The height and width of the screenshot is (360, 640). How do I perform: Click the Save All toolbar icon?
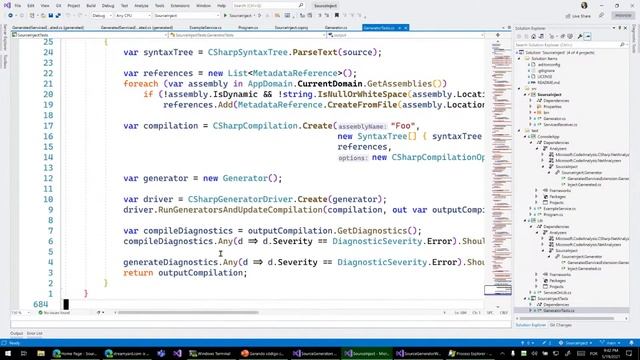click(x=58, y=16)
